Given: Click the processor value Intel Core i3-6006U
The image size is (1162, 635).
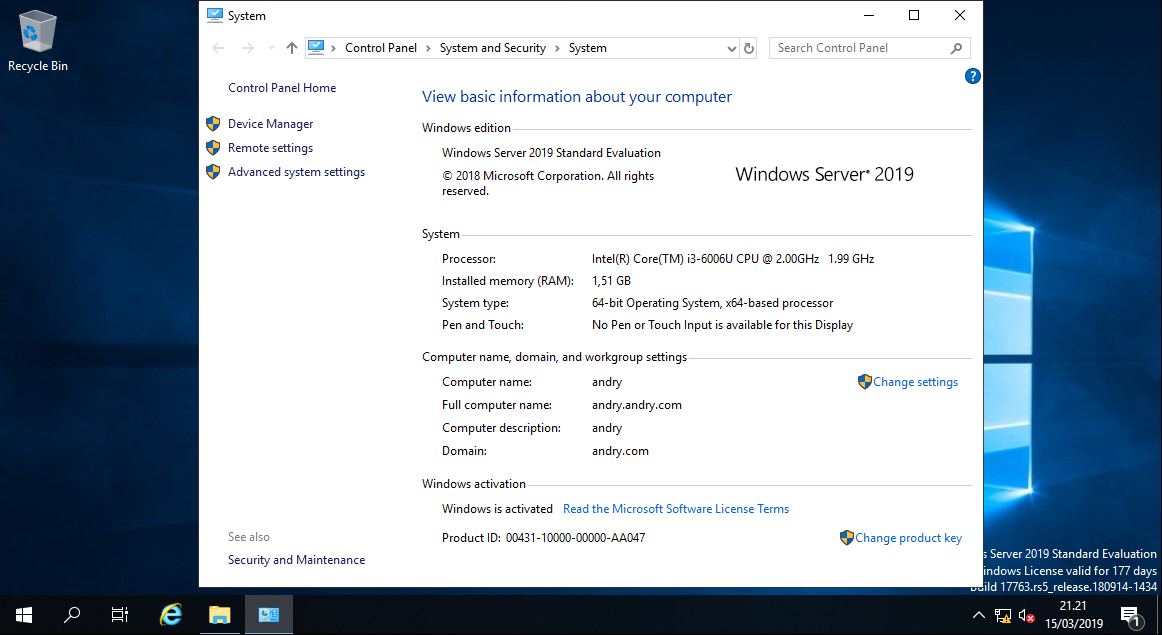Looking at the screenshot, I should [x=732, y=259].
